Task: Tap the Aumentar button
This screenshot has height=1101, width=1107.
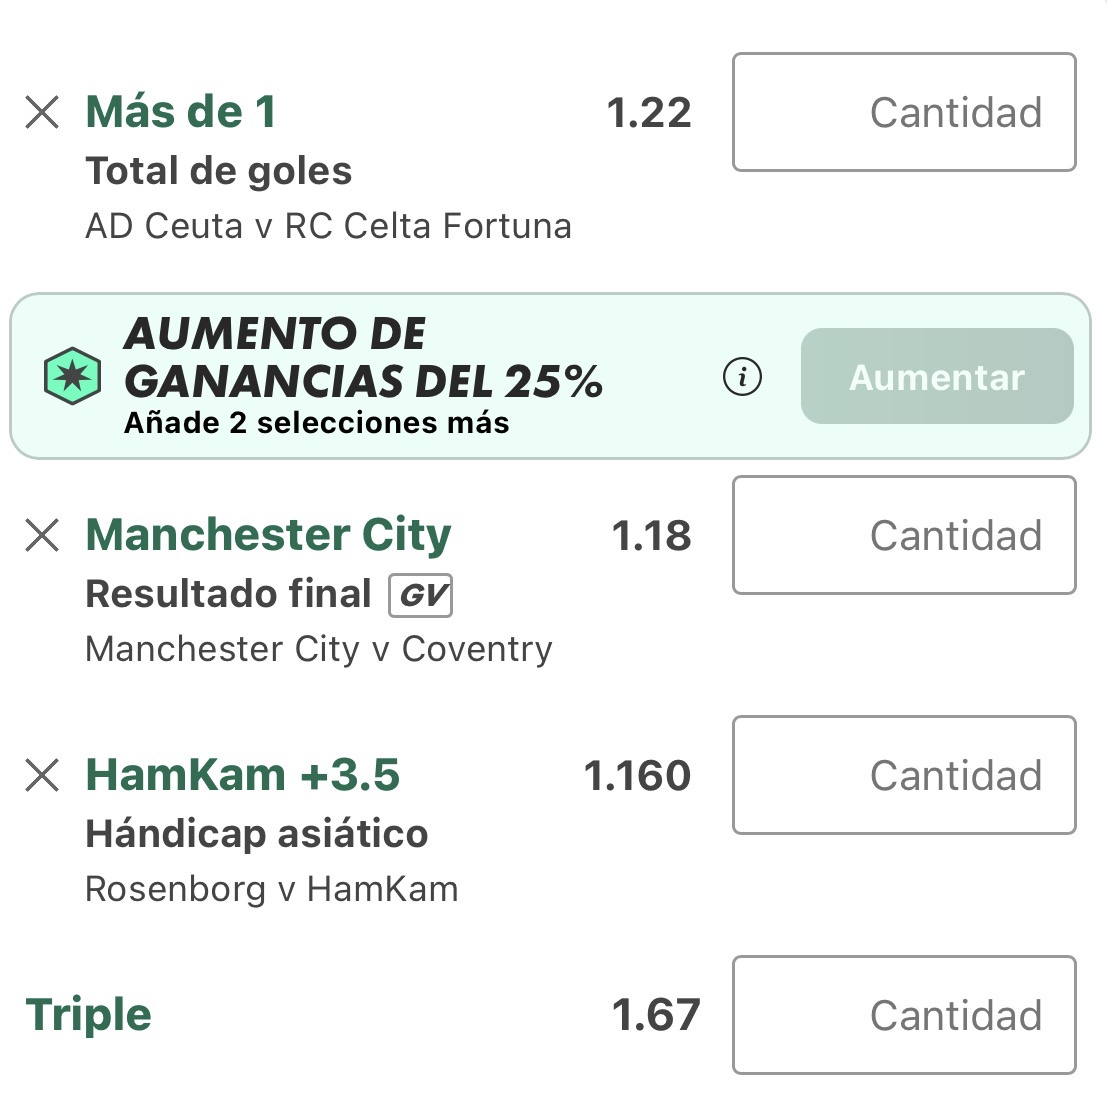Action: (937, 376)
